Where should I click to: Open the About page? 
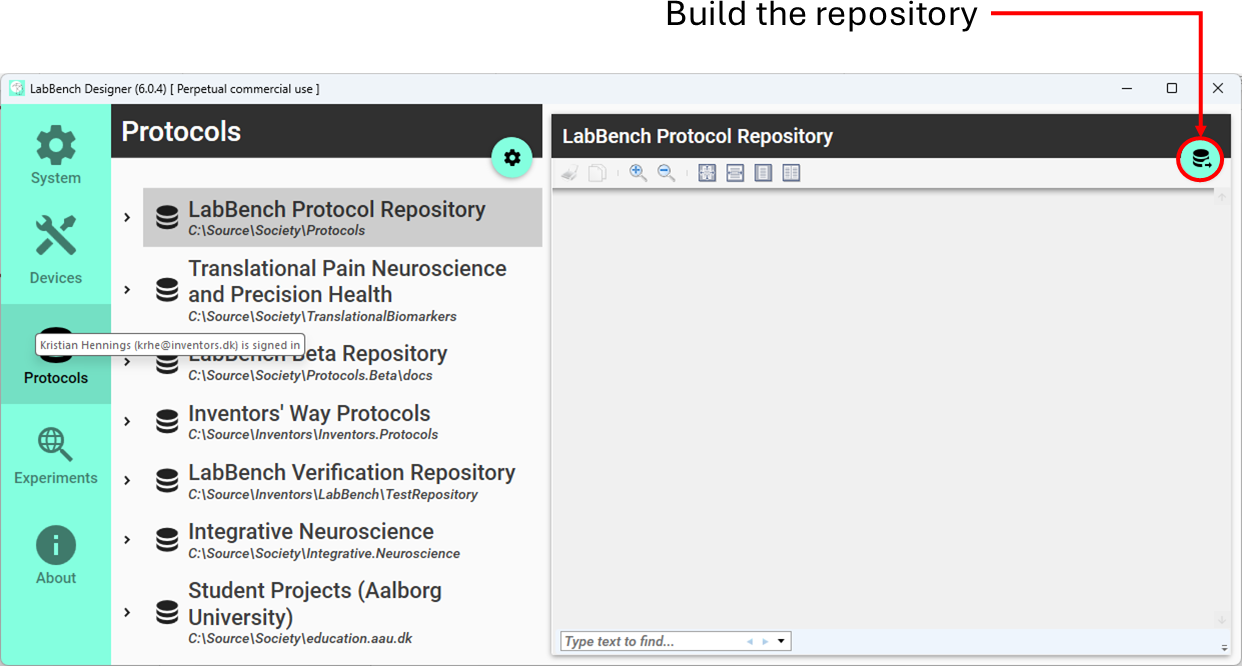point(56,555)
